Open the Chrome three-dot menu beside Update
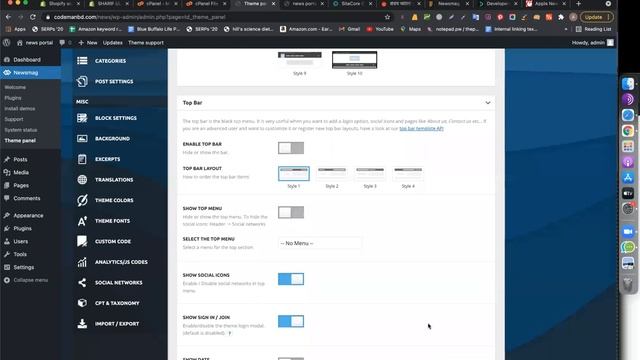 pyautogui.click(x=608, y=17)
